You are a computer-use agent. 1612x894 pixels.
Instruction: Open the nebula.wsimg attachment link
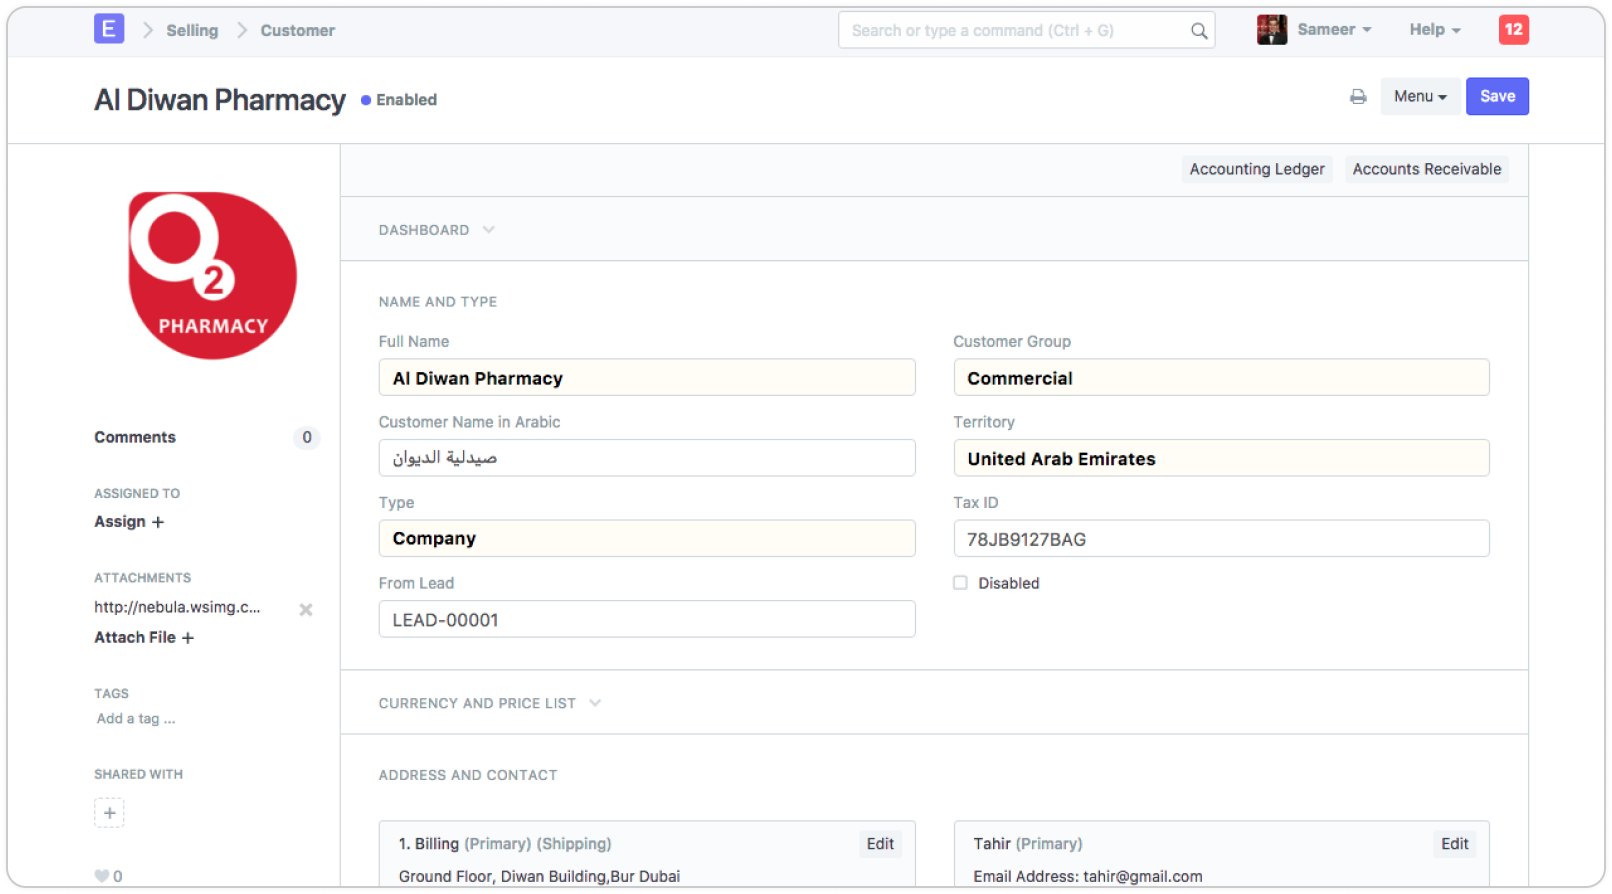click(x=177, y=608)
